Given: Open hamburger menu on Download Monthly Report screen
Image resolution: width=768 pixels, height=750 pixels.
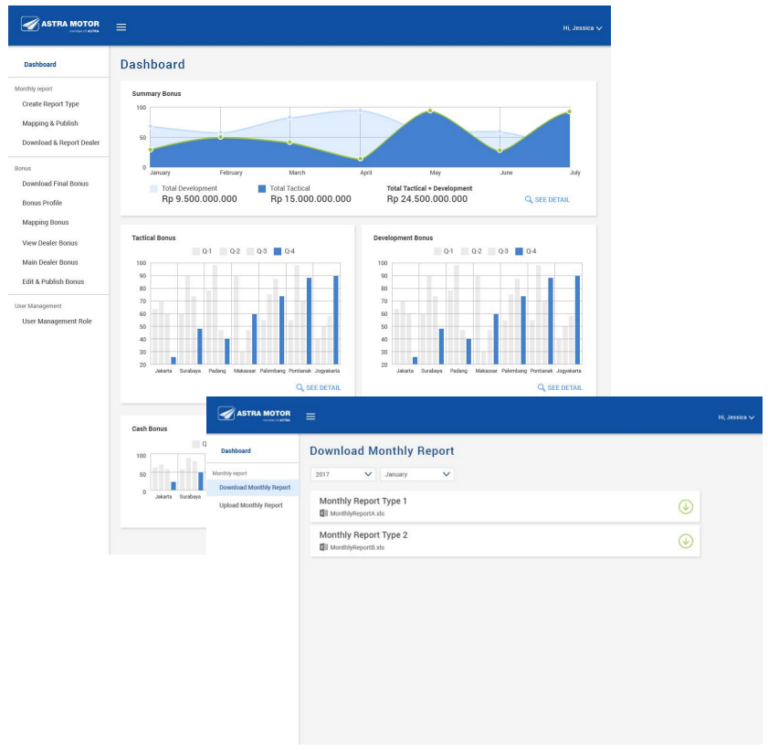Looking at the screenshot, I should click(x=311, y=416).
